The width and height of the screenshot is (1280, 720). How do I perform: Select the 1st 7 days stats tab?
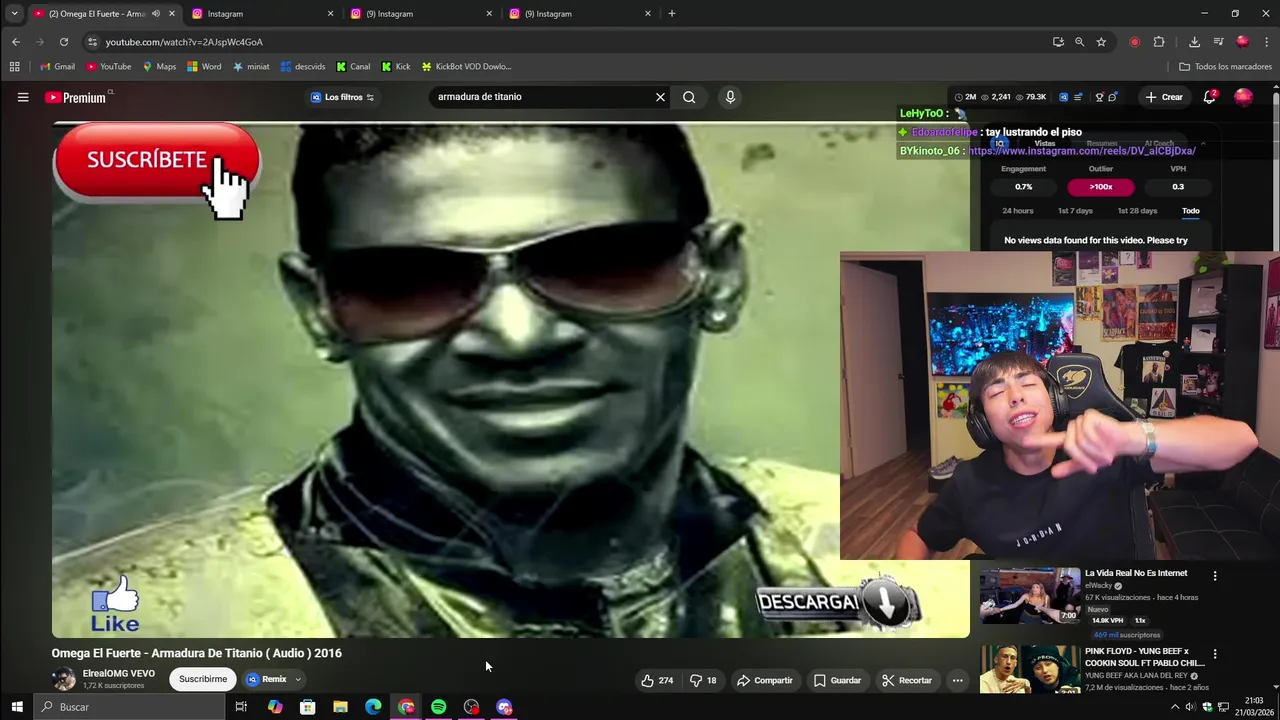(x=1075, y=211)
